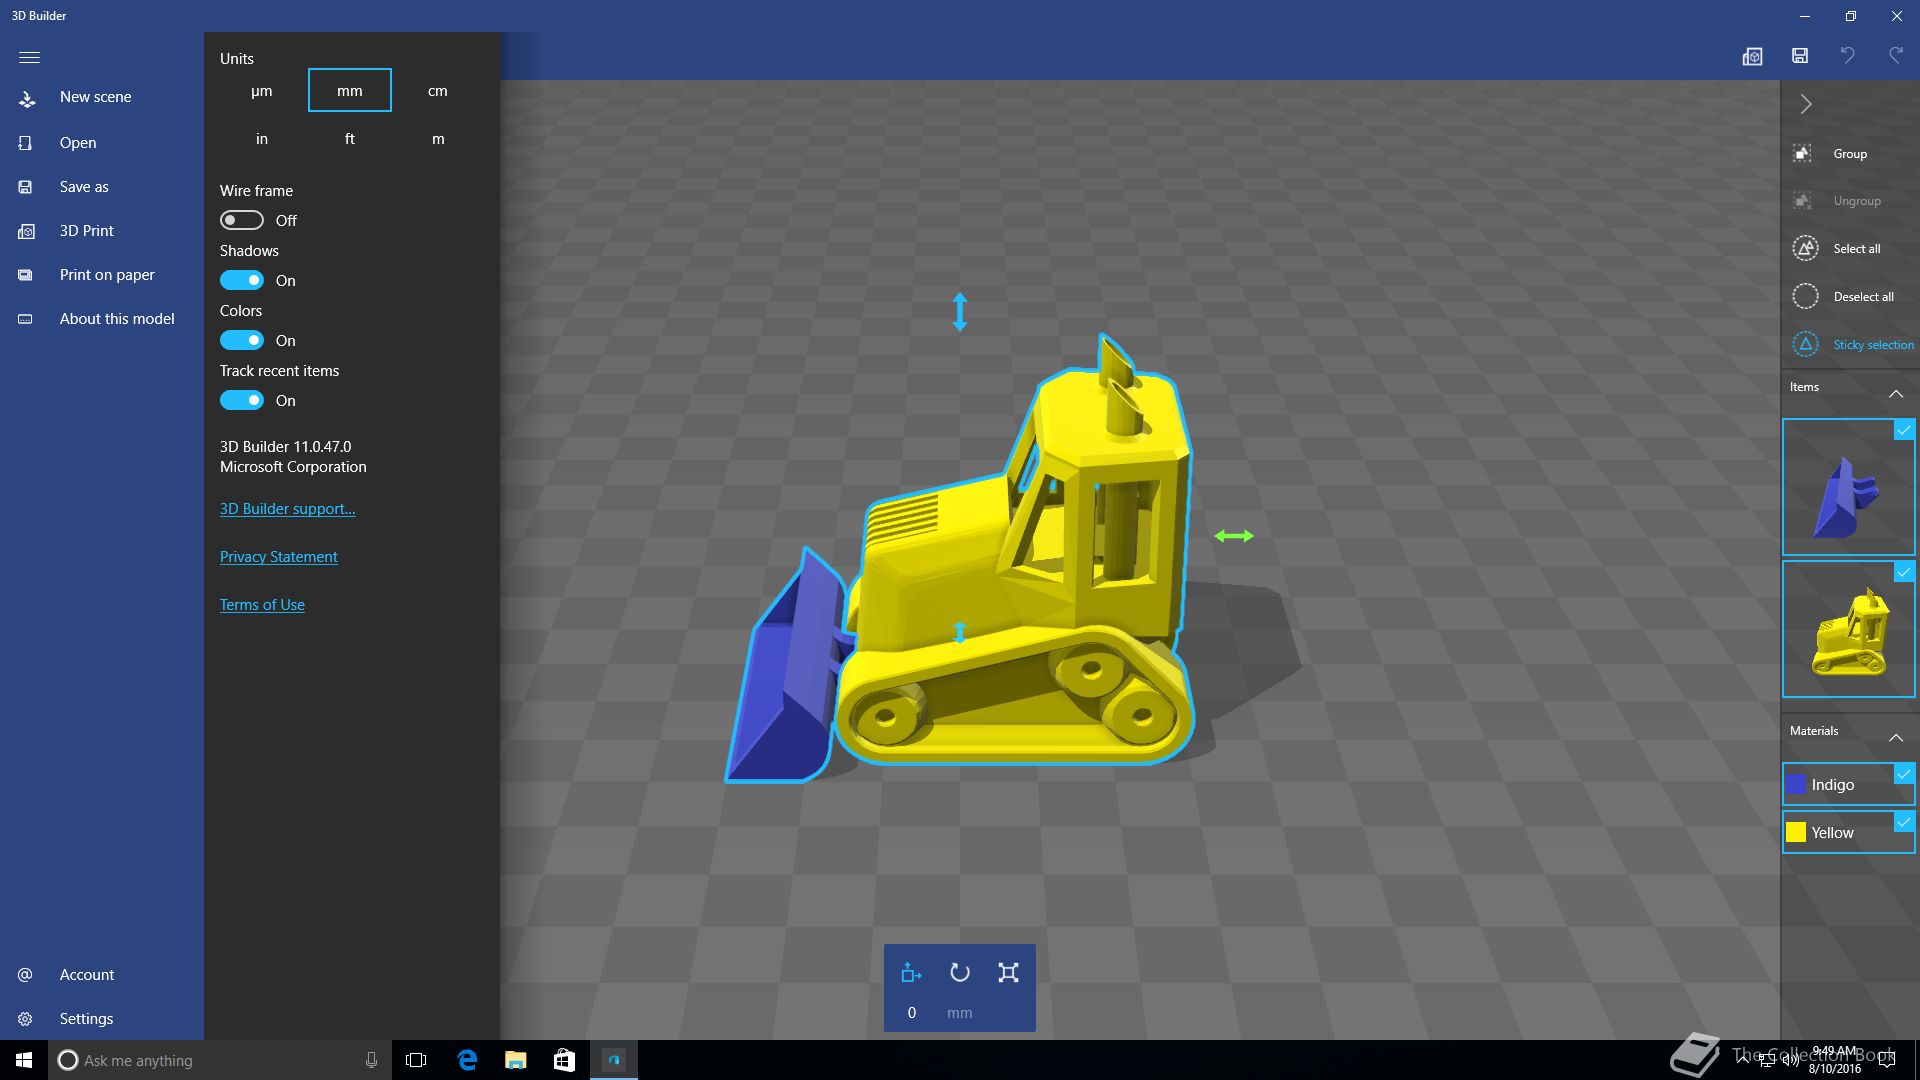
Task: Toggle Sticky selection
Action: (1853, 344)
